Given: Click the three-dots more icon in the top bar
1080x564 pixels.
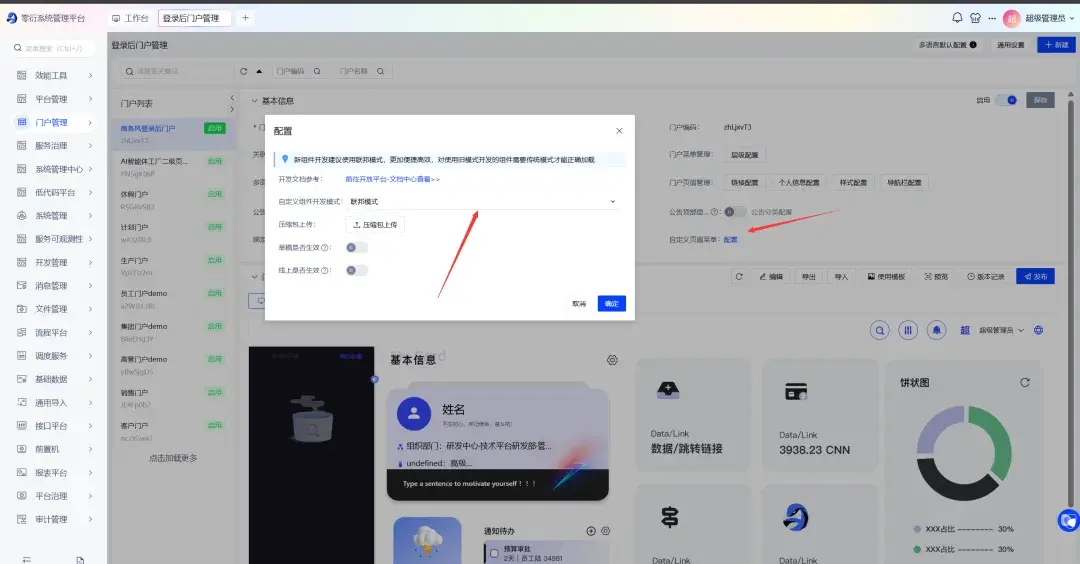Looking at the screenshot, I should click(x=992, y=19).
